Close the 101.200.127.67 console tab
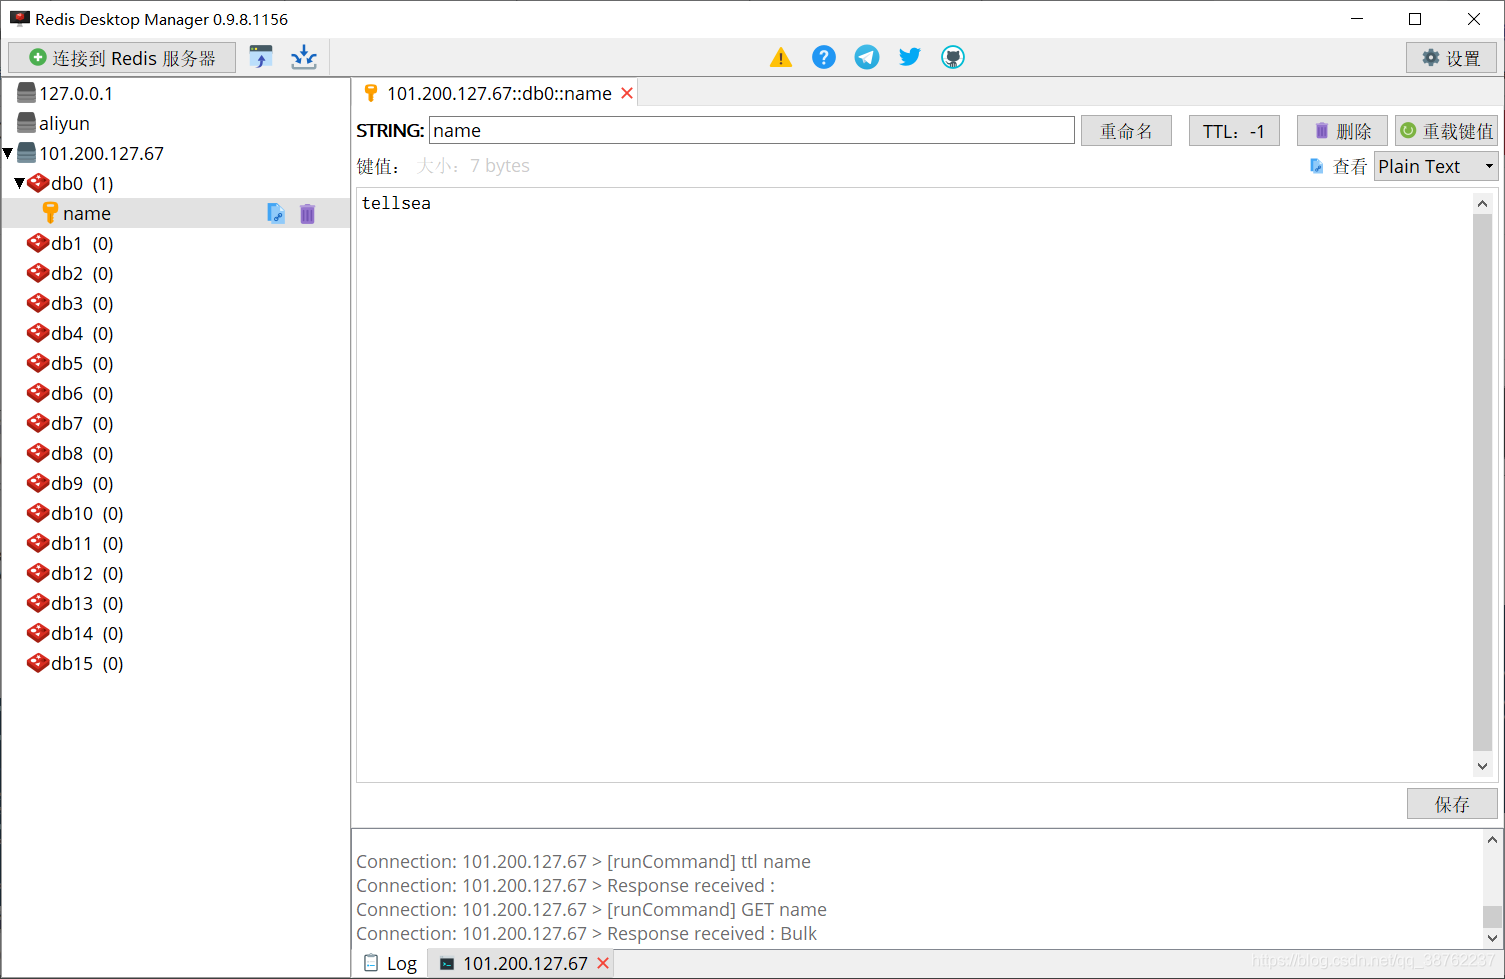1505x979 pixels. (603, 963)
